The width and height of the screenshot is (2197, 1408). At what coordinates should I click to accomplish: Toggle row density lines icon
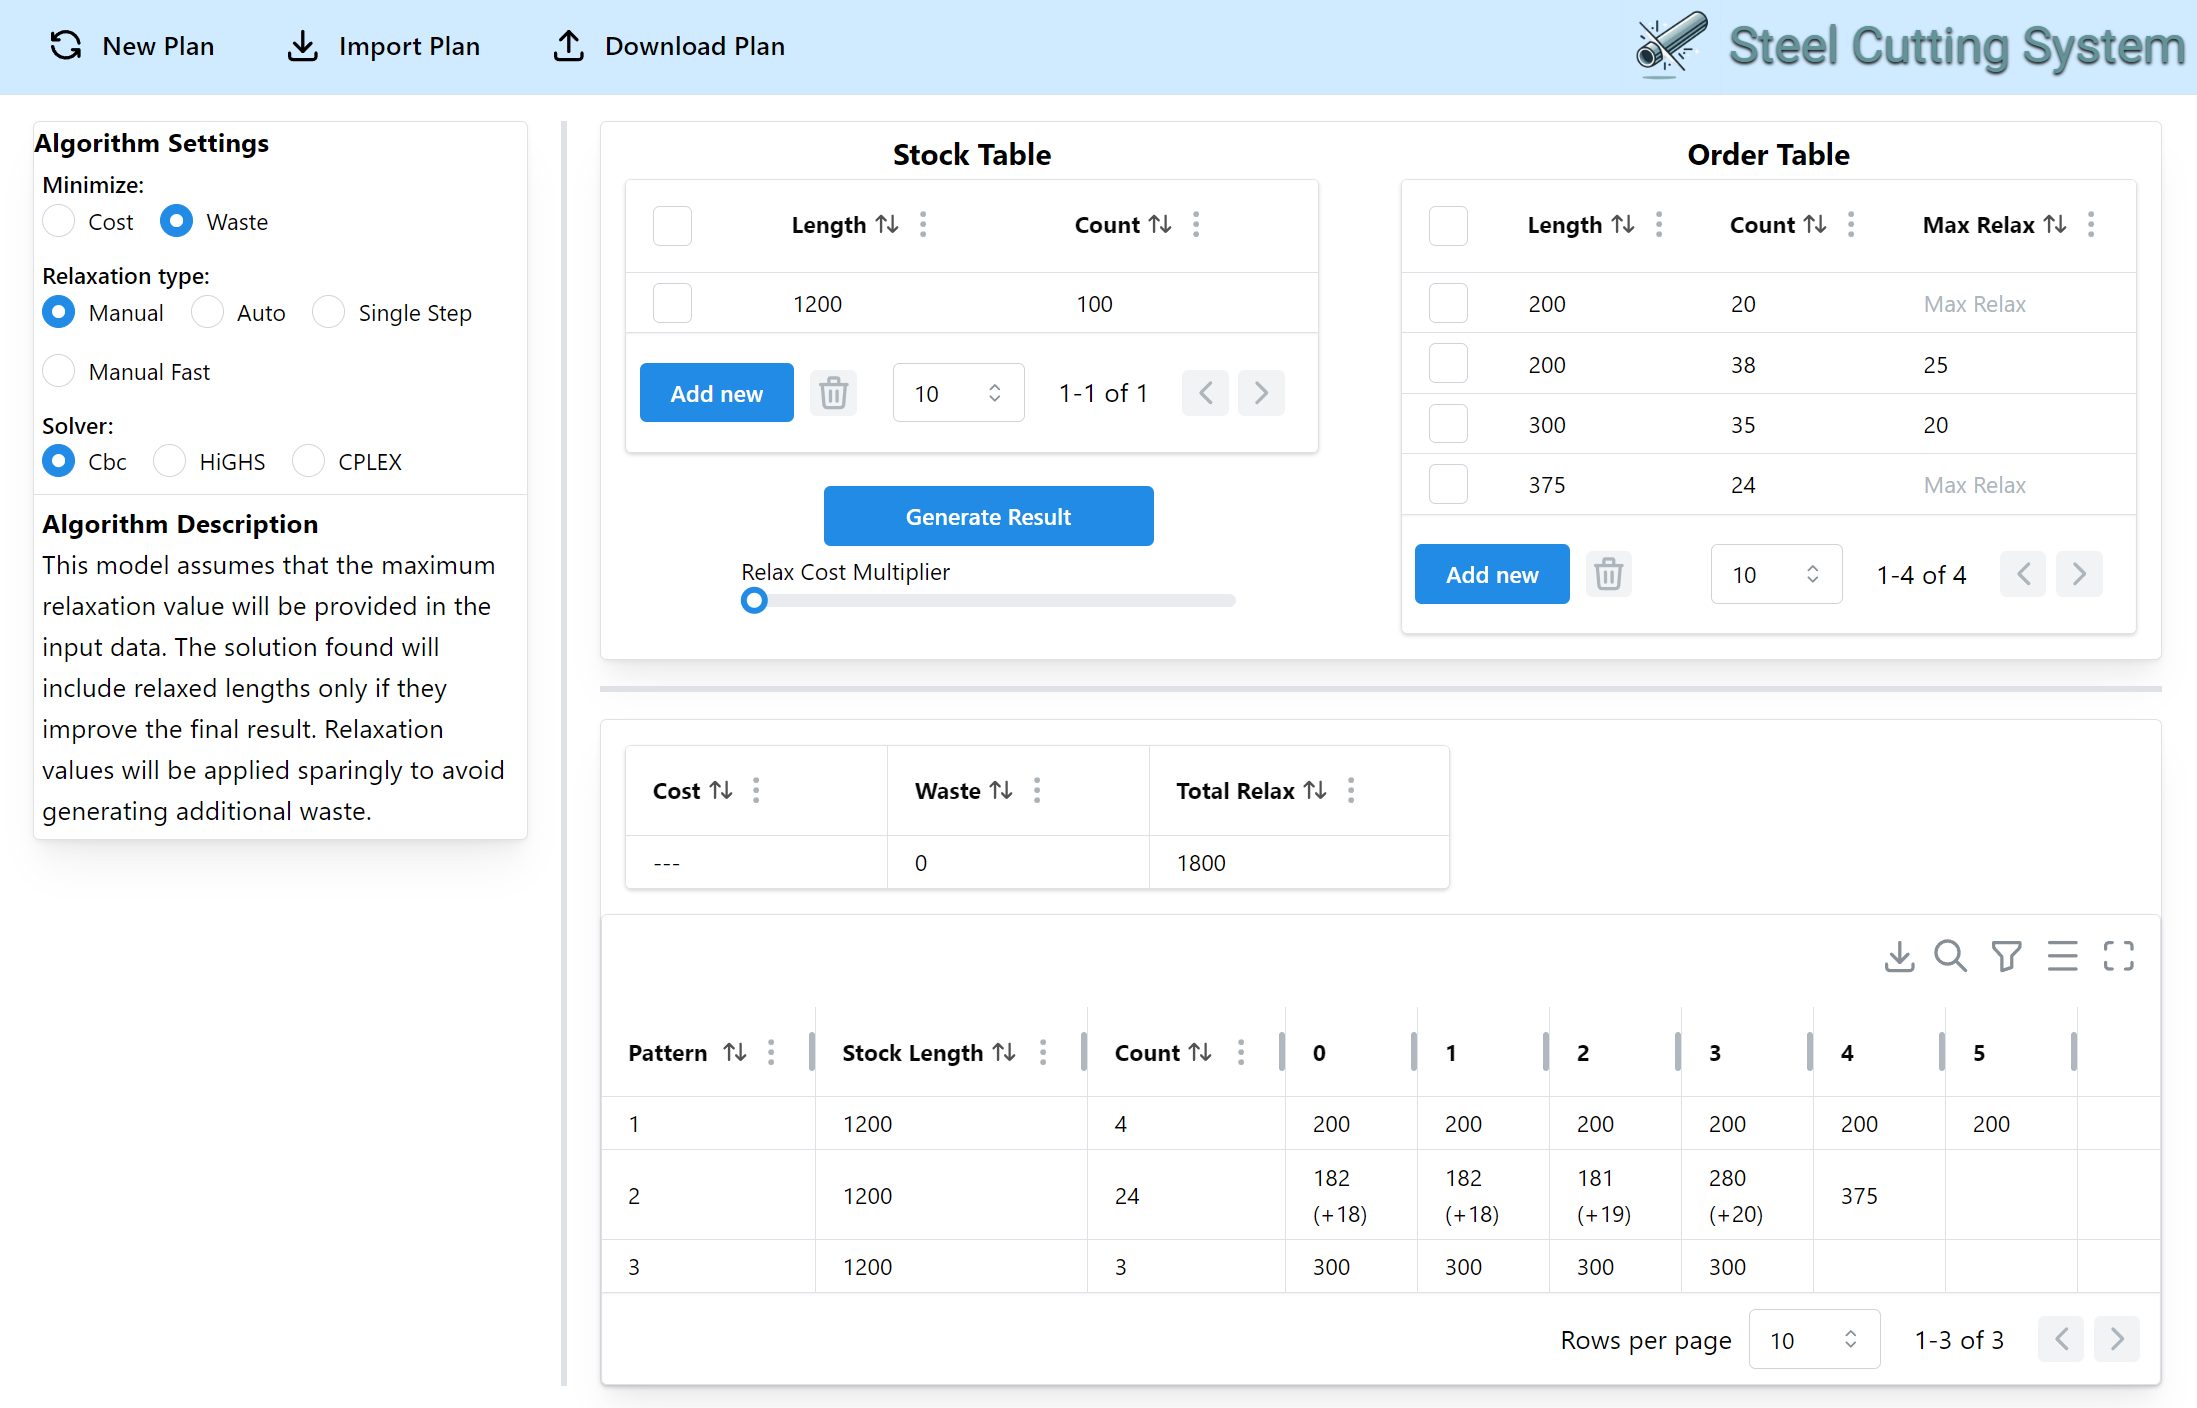pos(2062,956)
